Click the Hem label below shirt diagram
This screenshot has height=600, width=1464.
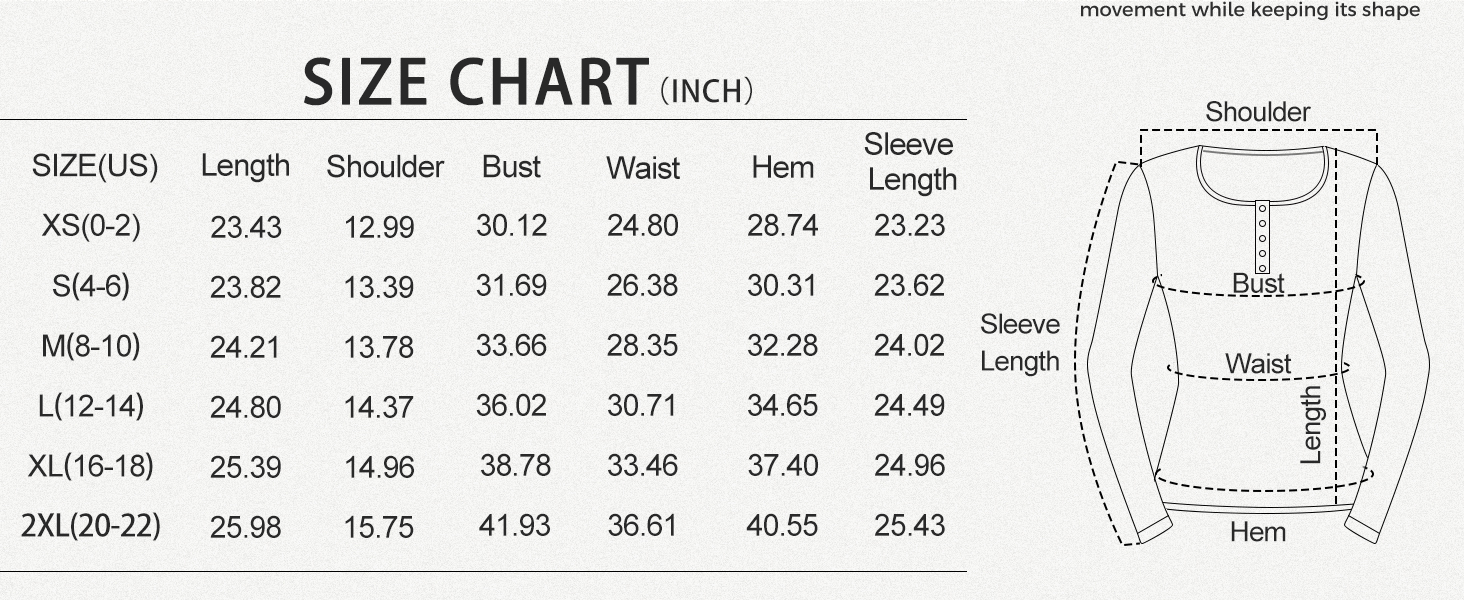[1257, 532]
